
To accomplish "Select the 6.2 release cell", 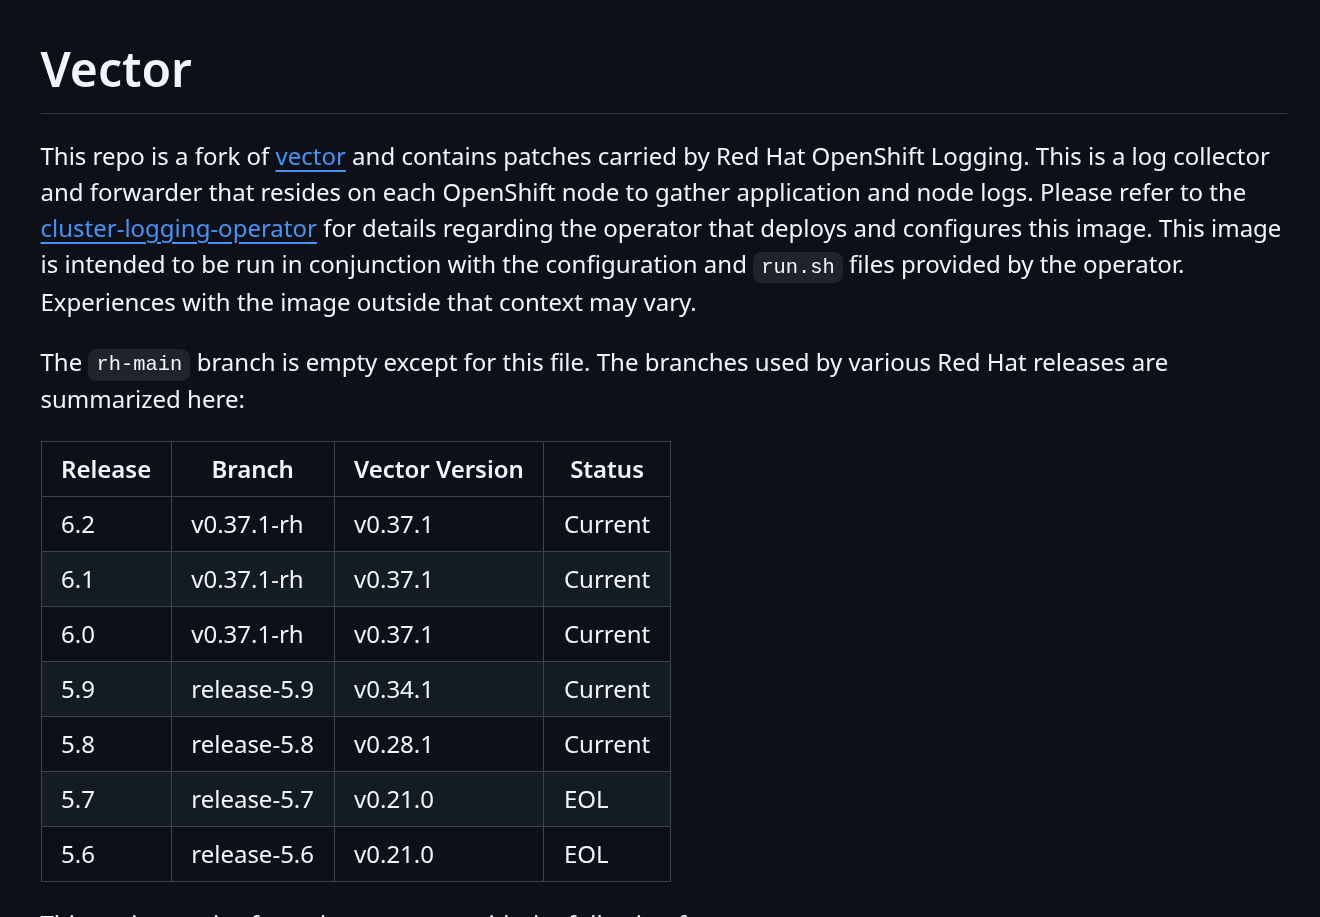I will (x=78, y=525).
